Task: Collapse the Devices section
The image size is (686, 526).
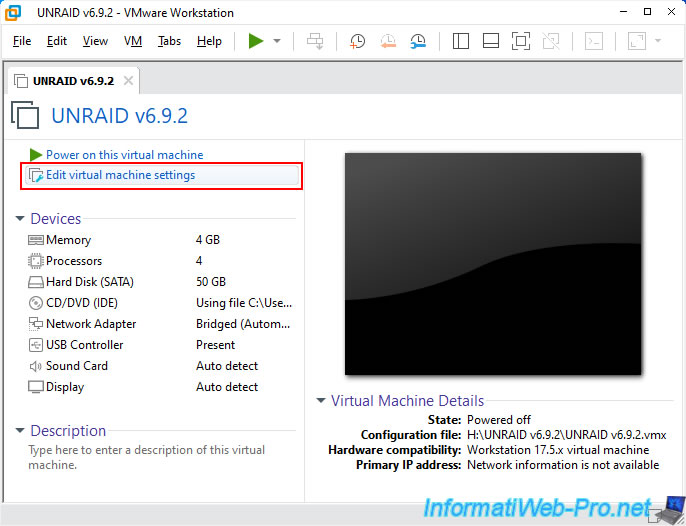Action: (21, 219)
